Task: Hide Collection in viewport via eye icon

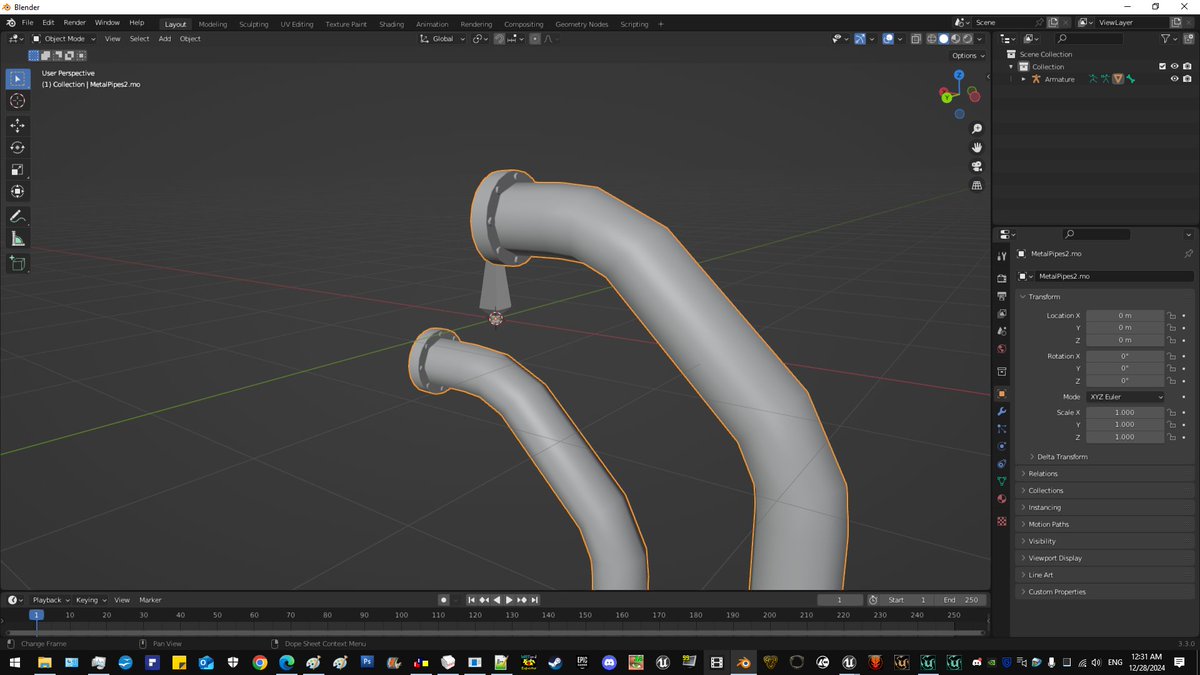Action: (1174, 66)
